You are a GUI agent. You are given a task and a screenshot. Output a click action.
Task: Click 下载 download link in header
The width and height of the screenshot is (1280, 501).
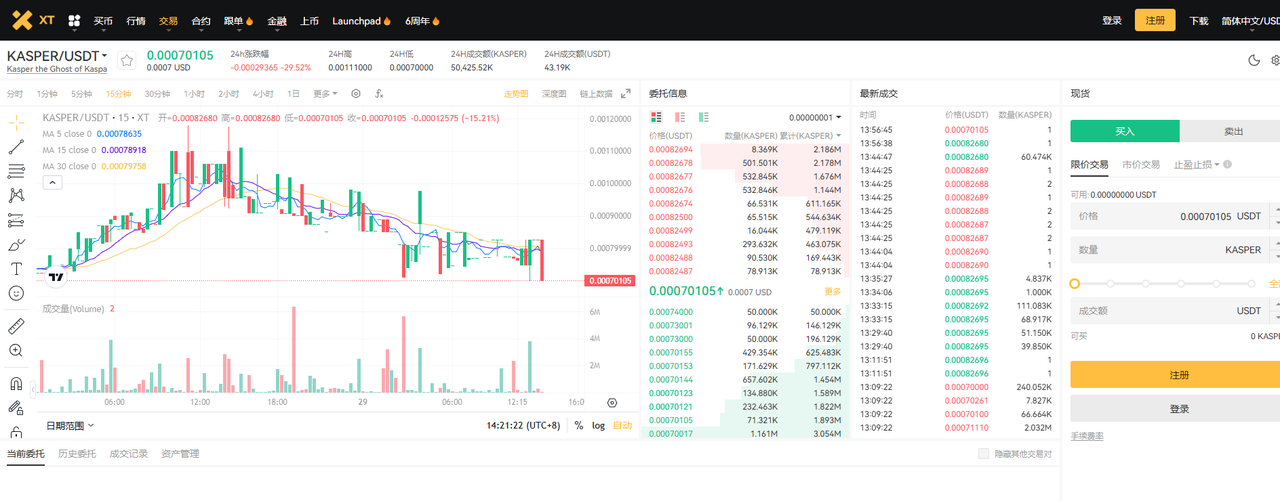1199,21
